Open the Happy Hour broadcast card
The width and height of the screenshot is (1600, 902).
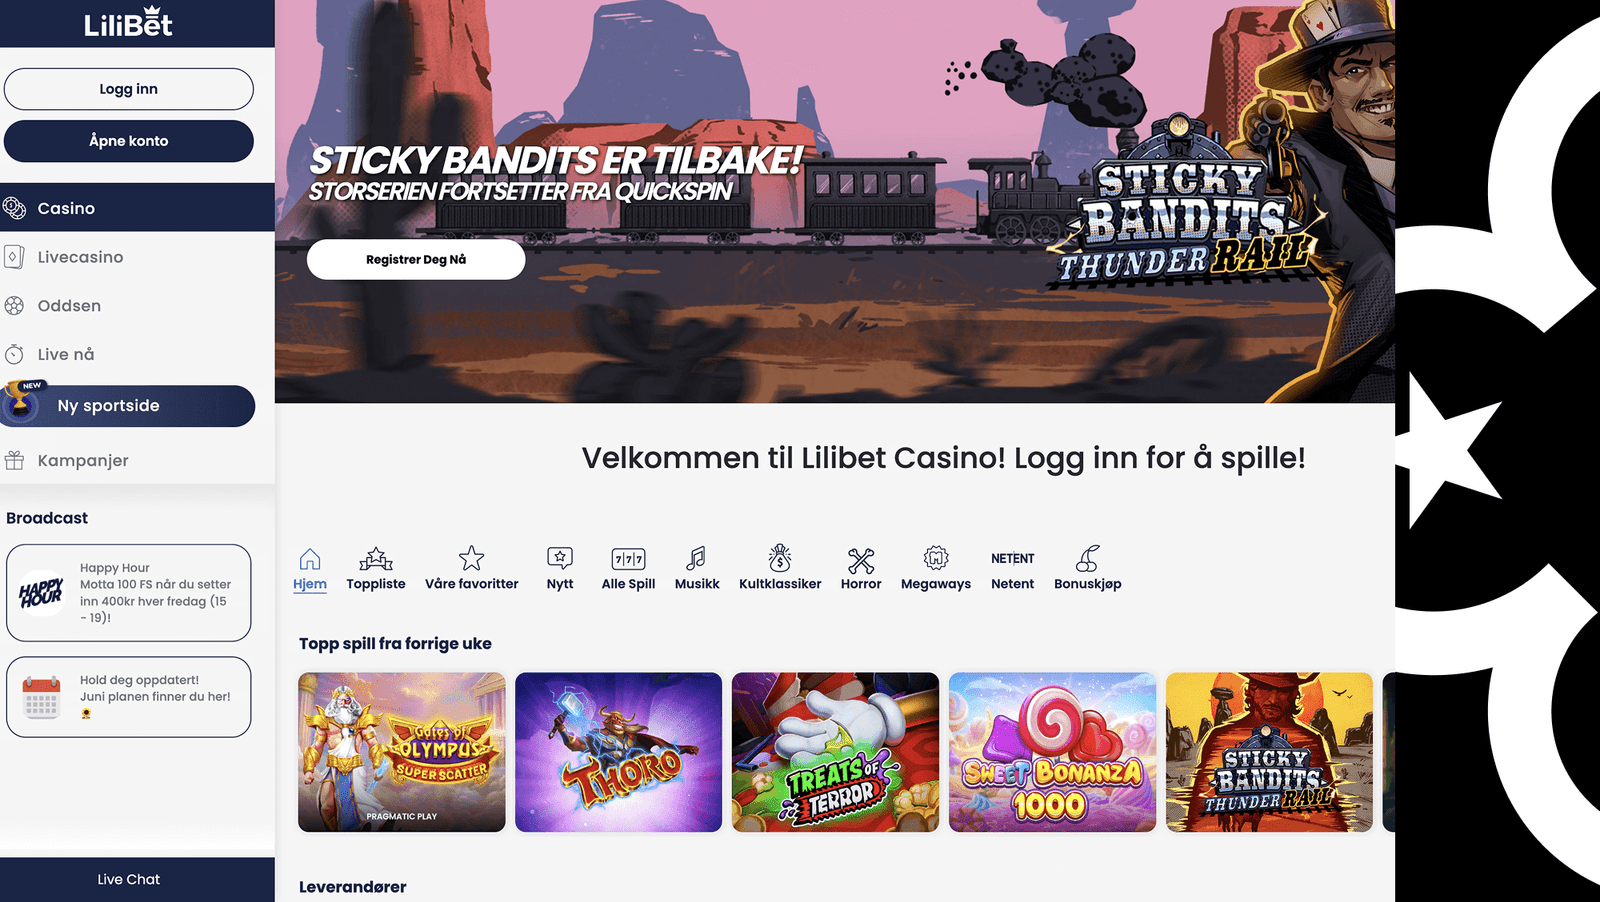(129, 593)
